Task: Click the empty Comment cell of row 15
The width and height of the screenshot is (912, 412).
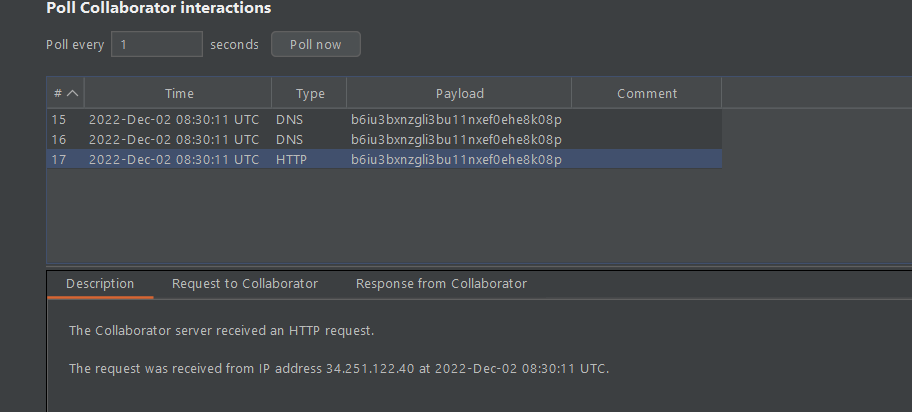Action: click(x=646, y=119)
